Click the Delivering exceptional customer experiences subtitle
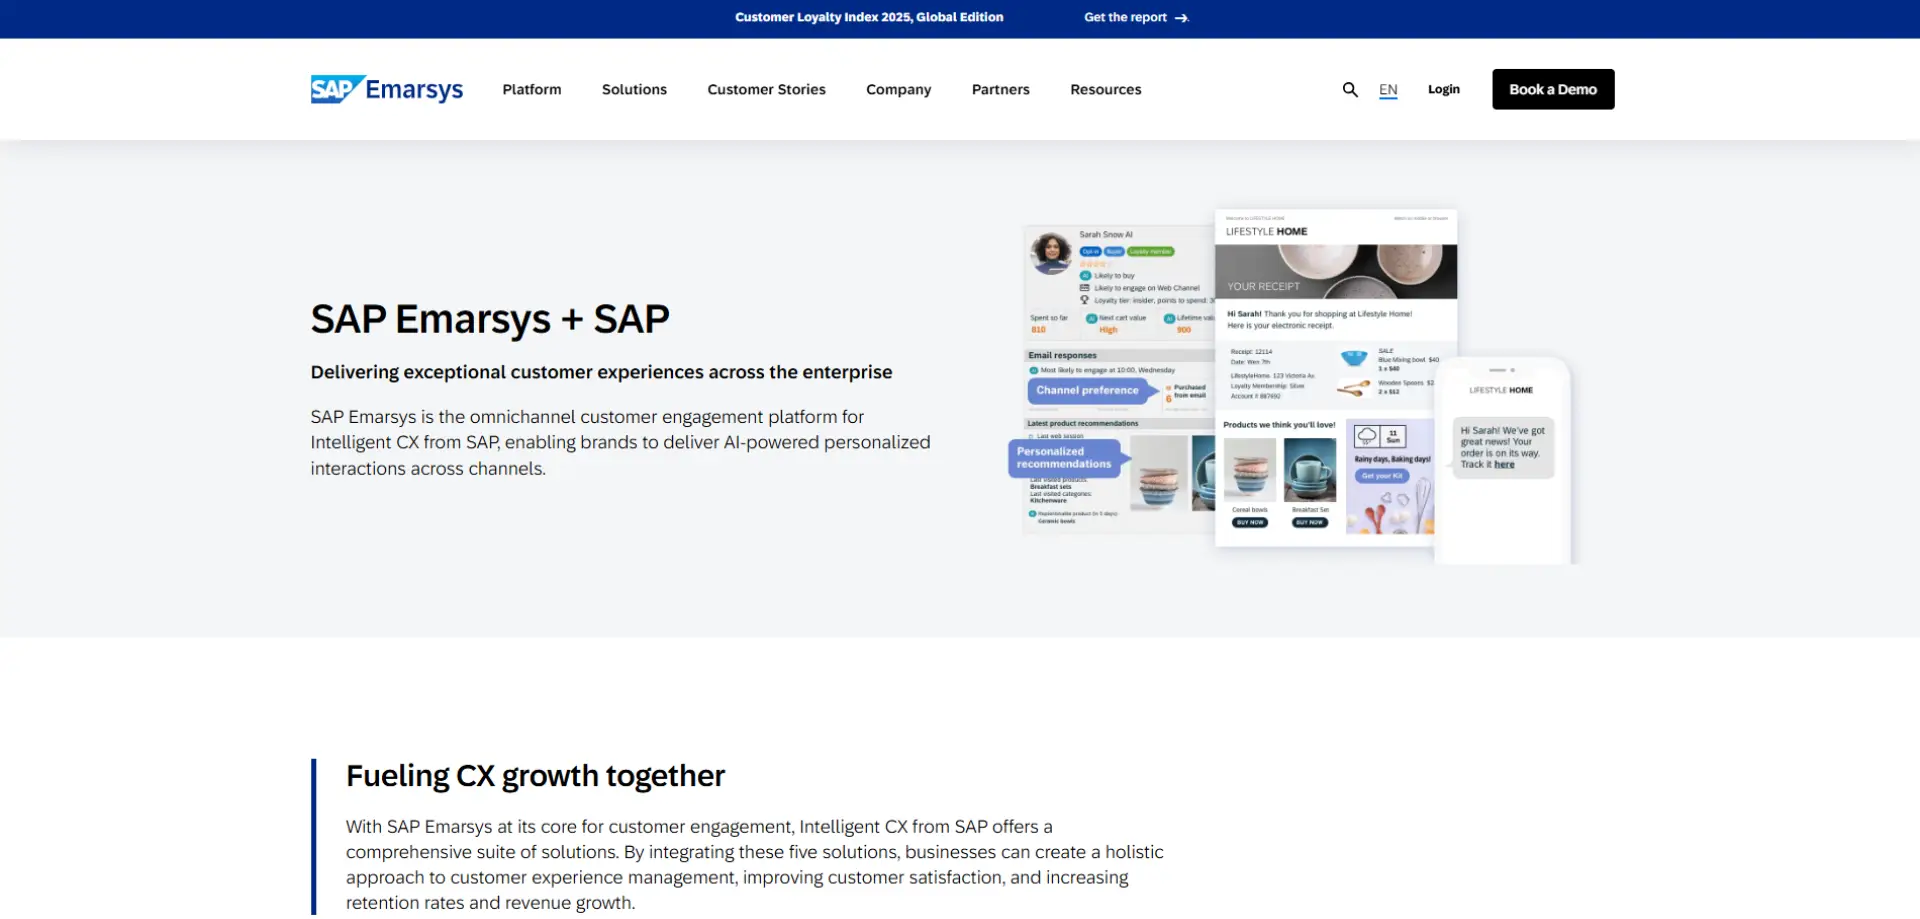Screen dimensions: 1920x919 [x=601, y=372]
